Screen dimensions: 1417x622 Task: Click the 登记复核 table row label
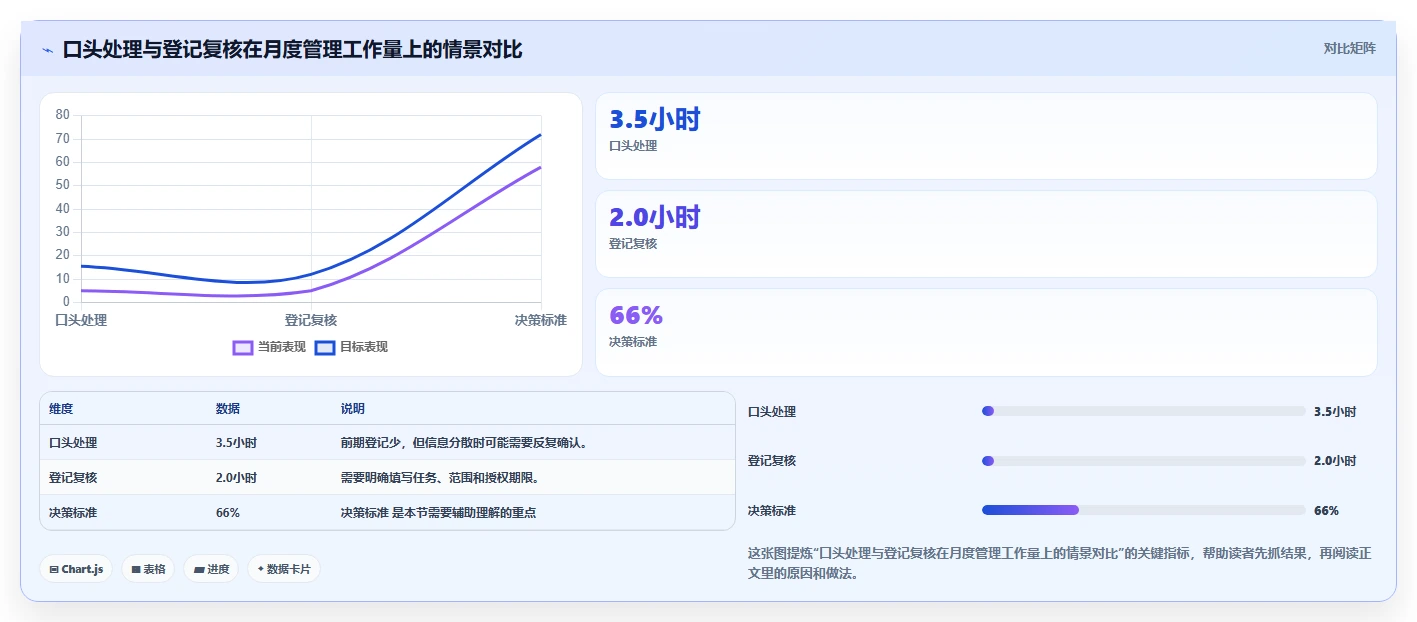point(73,478)
